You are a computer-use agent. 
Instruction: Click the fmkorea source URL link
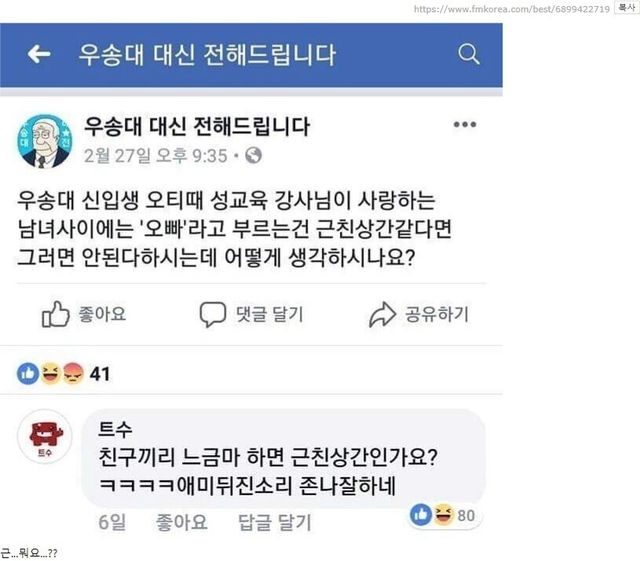(x=525, y=8)
